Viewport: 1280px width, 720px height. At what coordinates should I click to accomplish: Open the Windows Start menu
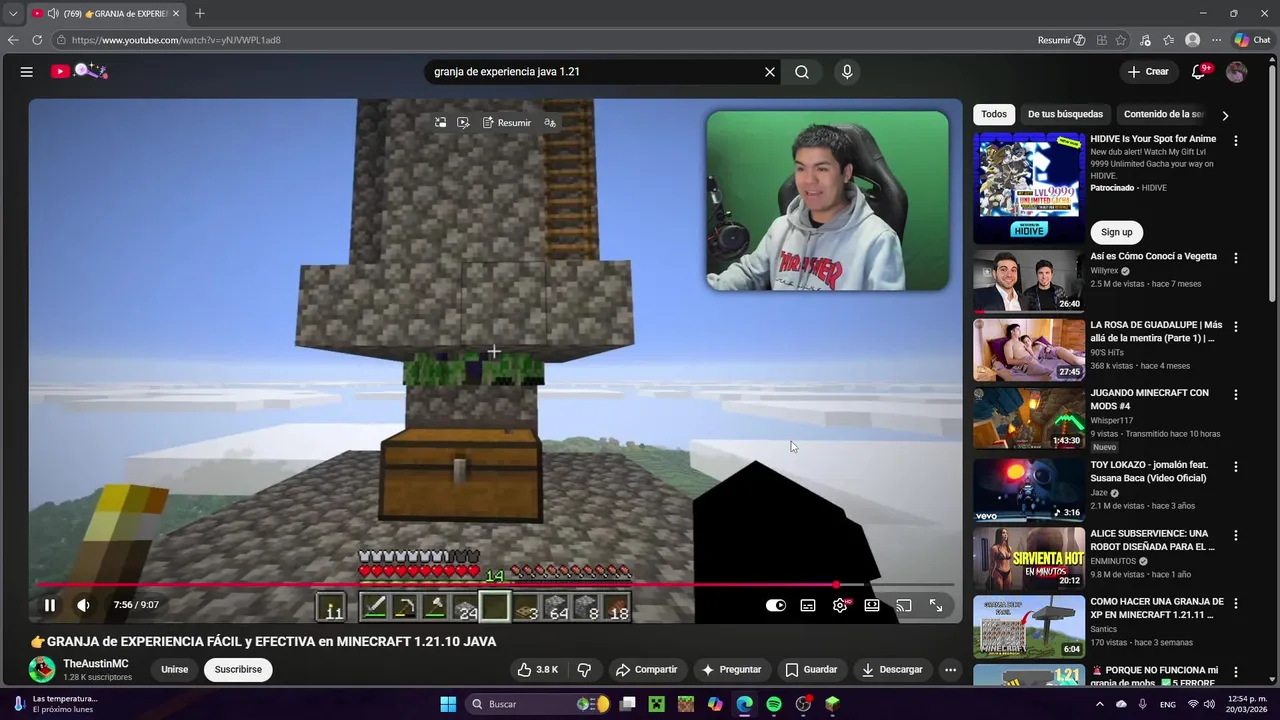point(448,704)
